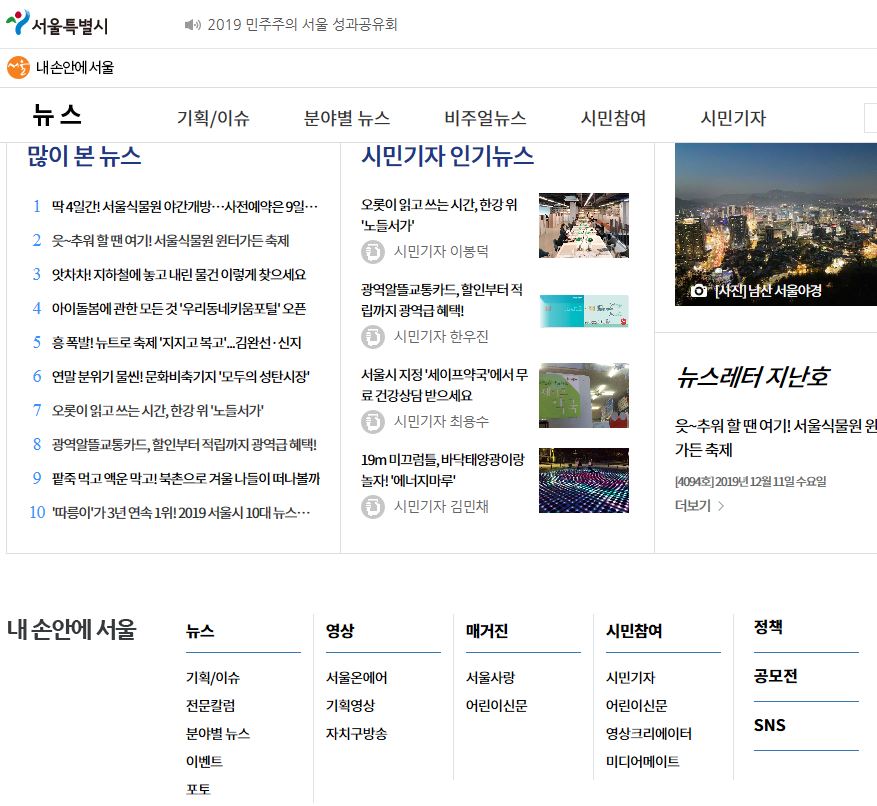This screenshot has width=877, height=806.
Task: Open the 시민참여 top menu
Action: (x=613, y=118)
